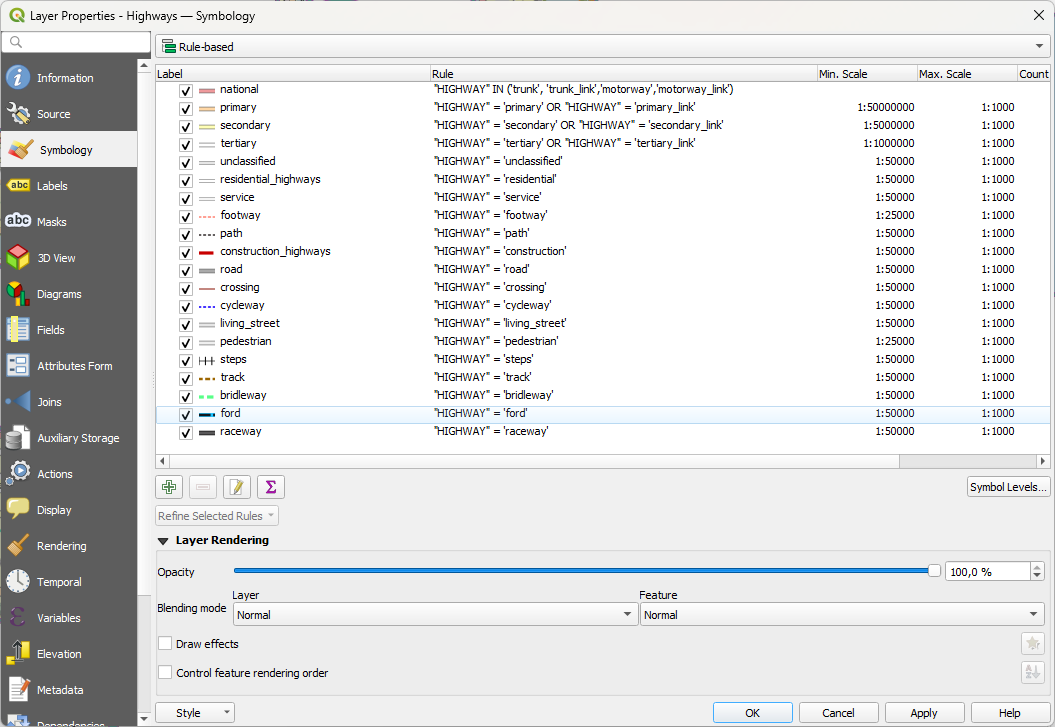
Task: Enable Control feature rendering order
Action: click(165, 673)
